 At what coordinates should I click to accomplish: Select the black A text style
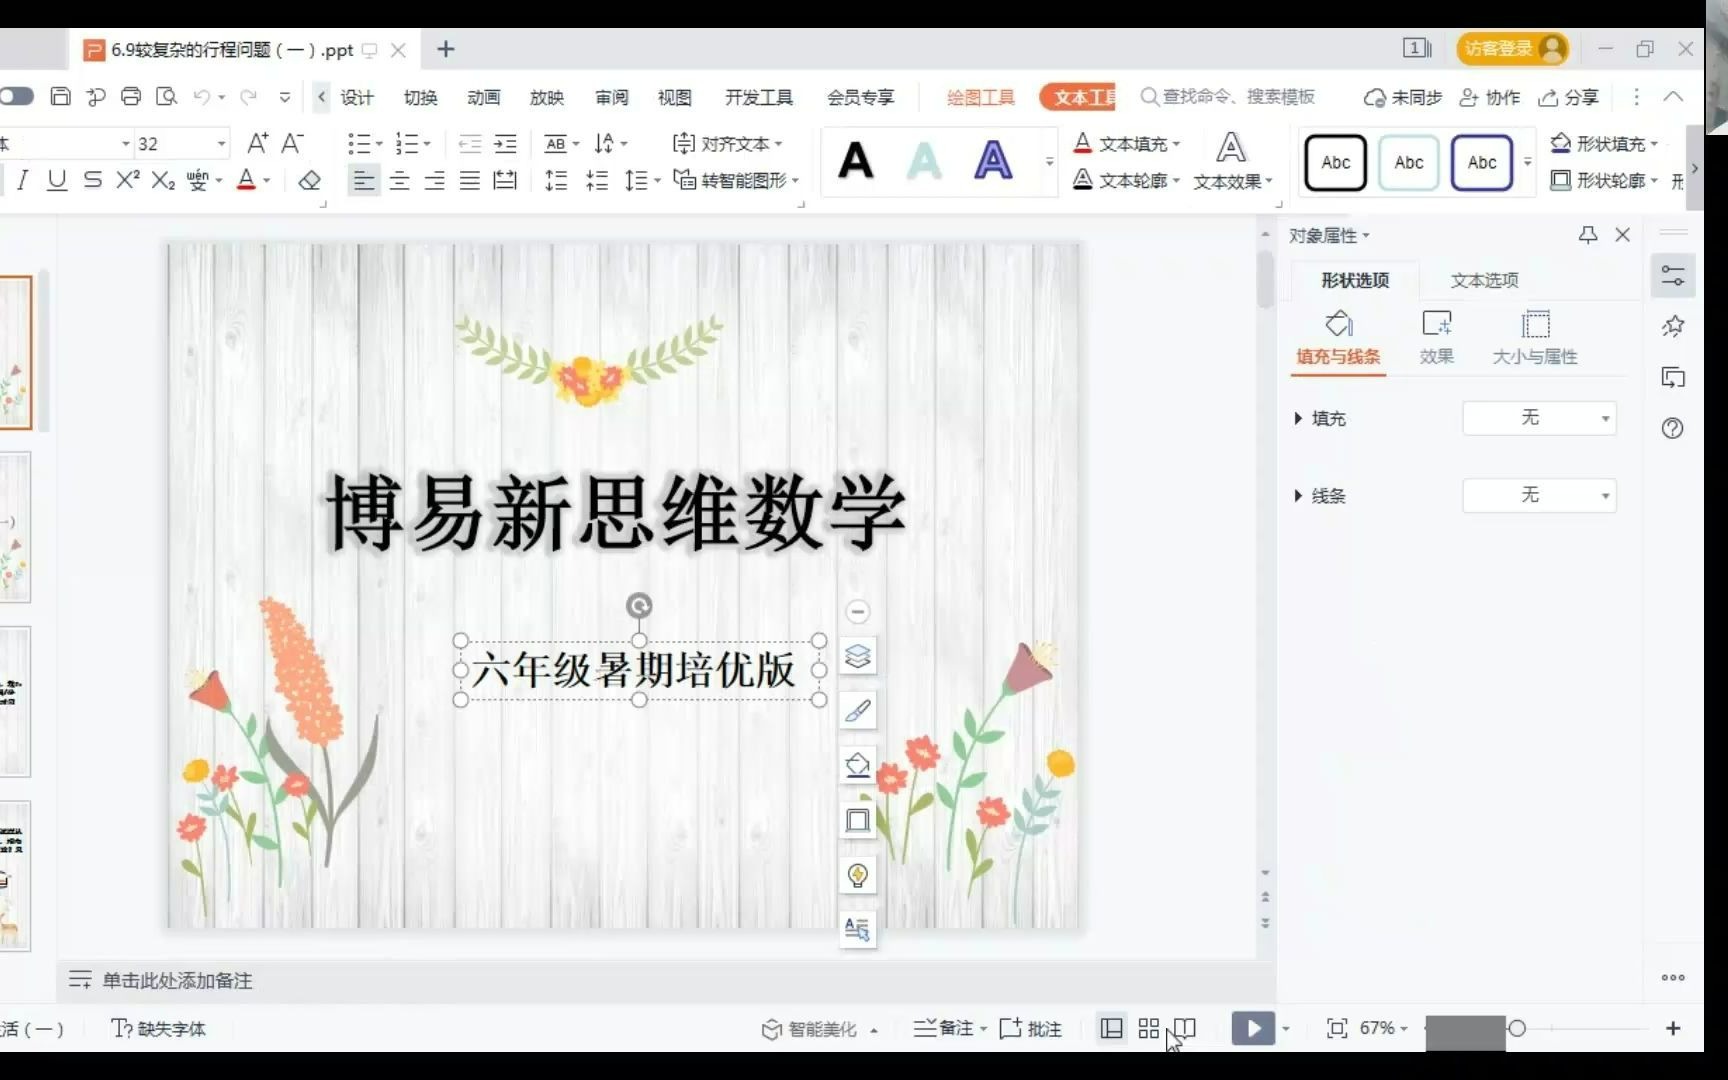[x=856, y=161]
